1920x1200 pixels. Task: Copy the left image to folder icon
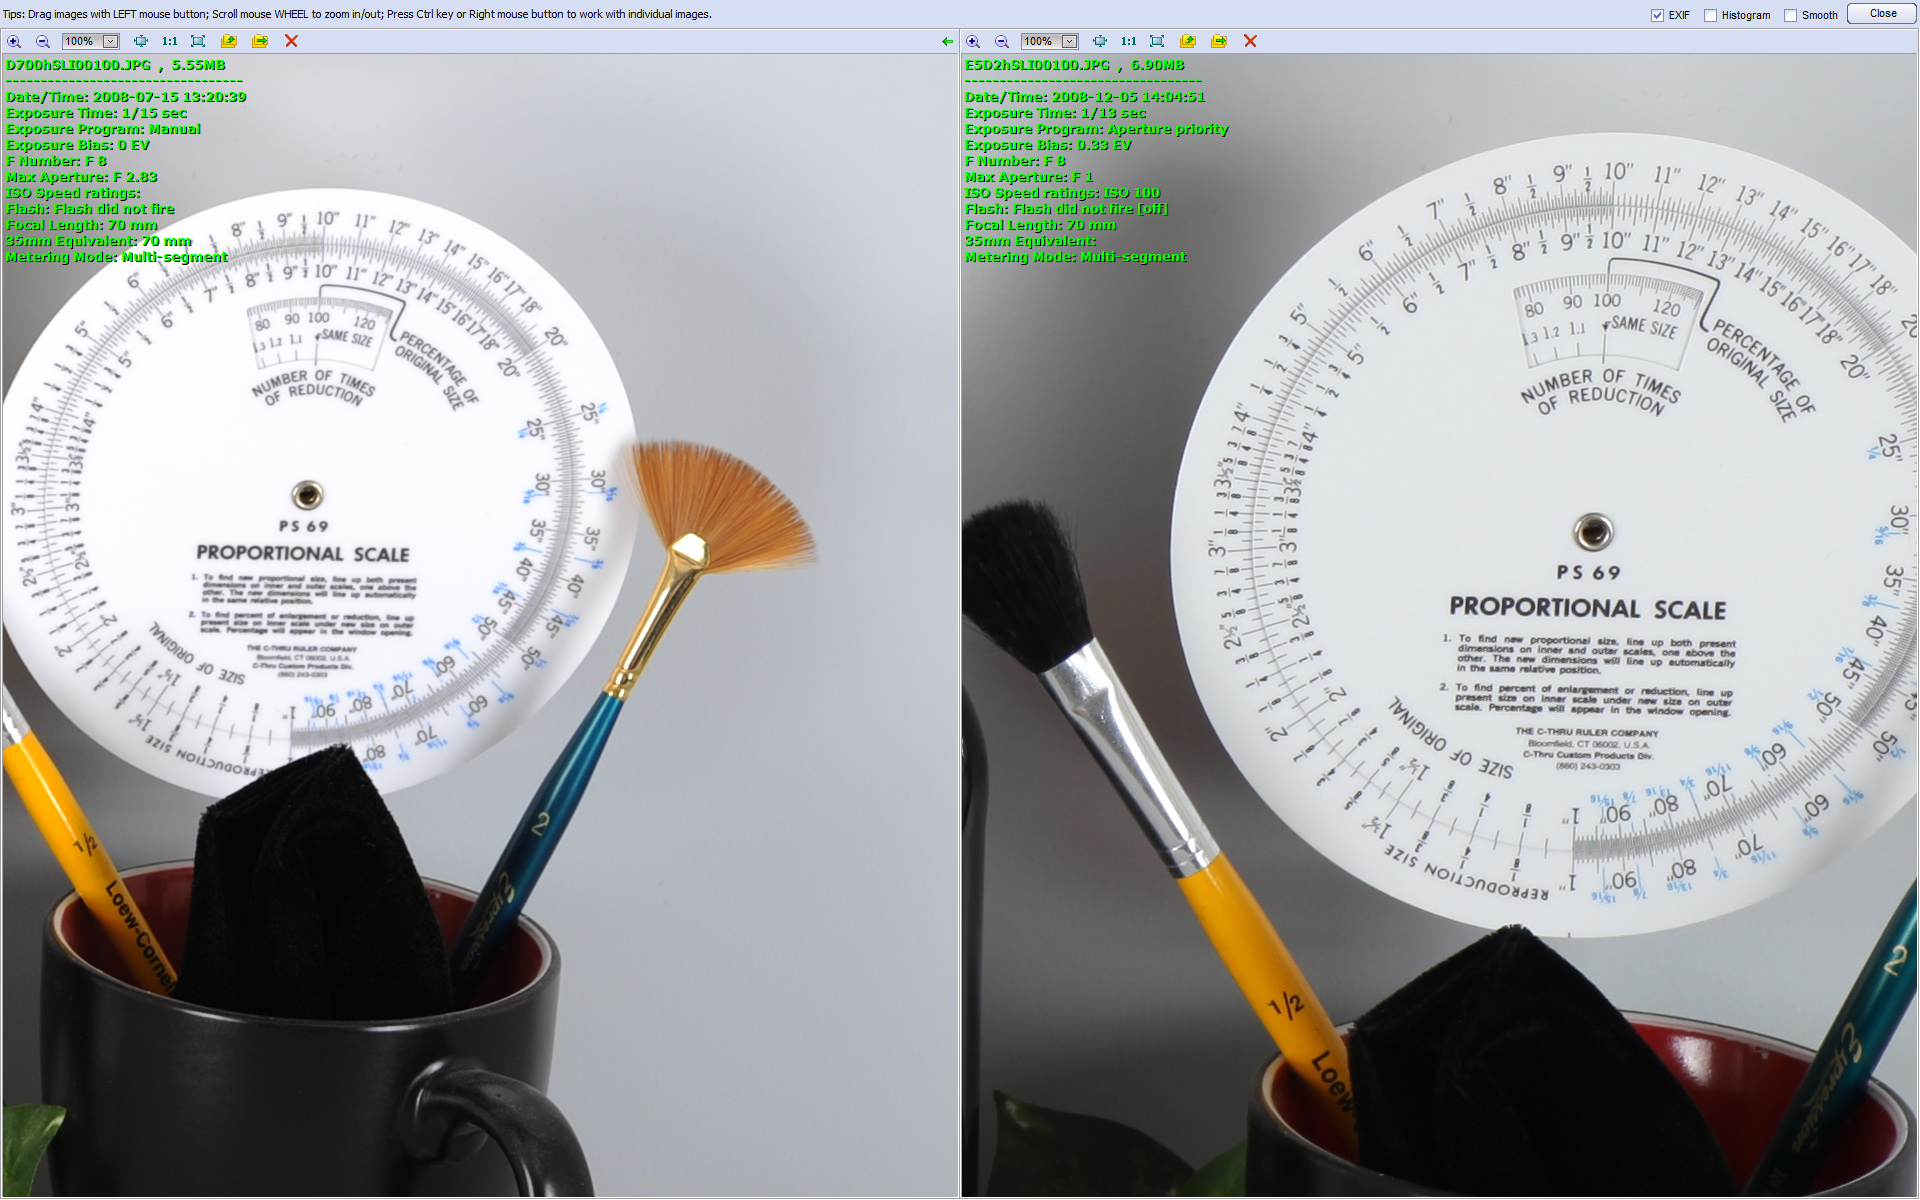click(229, 41)
